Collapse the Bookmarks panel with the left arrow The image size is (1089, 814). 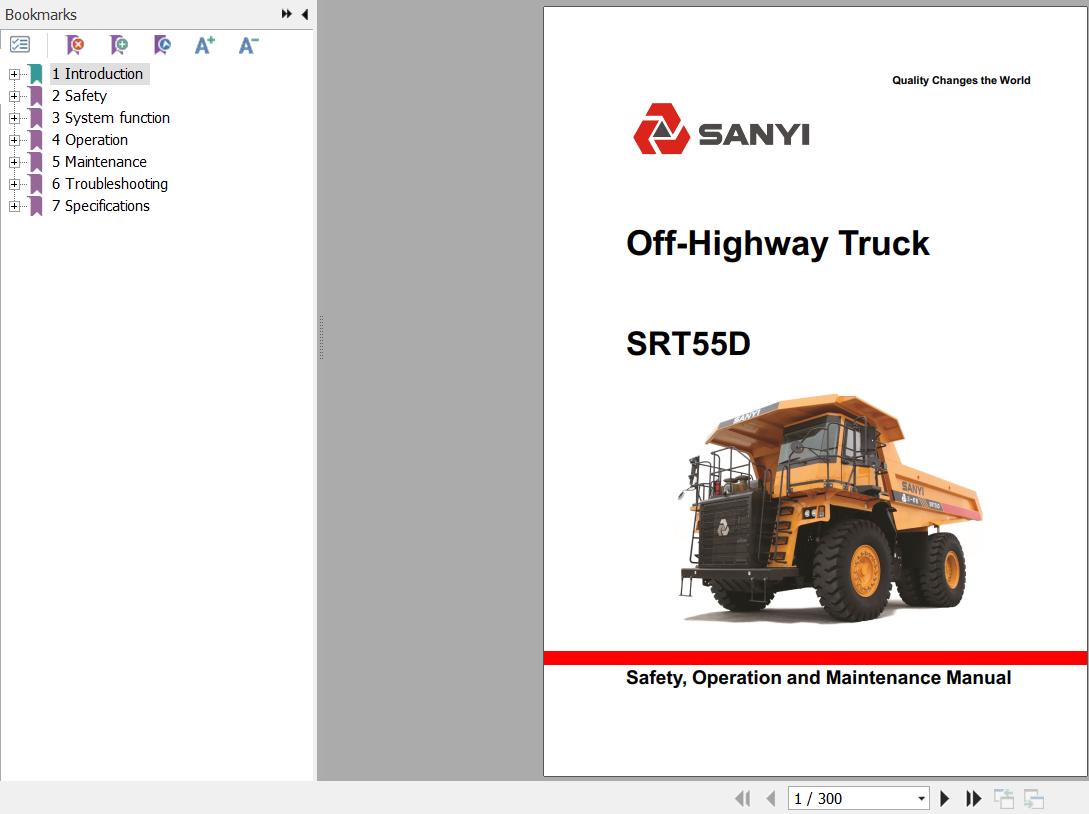click(305, 14)
